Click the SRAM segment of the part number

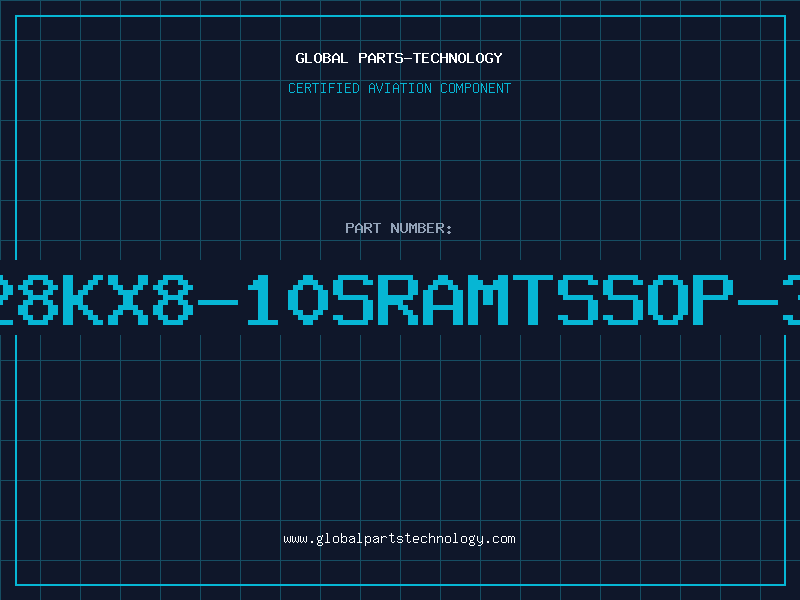(x=421, y=299)
